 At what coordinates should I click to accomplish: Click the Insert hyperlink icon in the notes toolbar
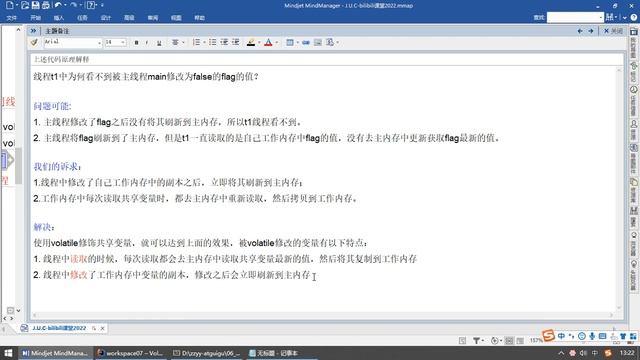pos(306,42)
